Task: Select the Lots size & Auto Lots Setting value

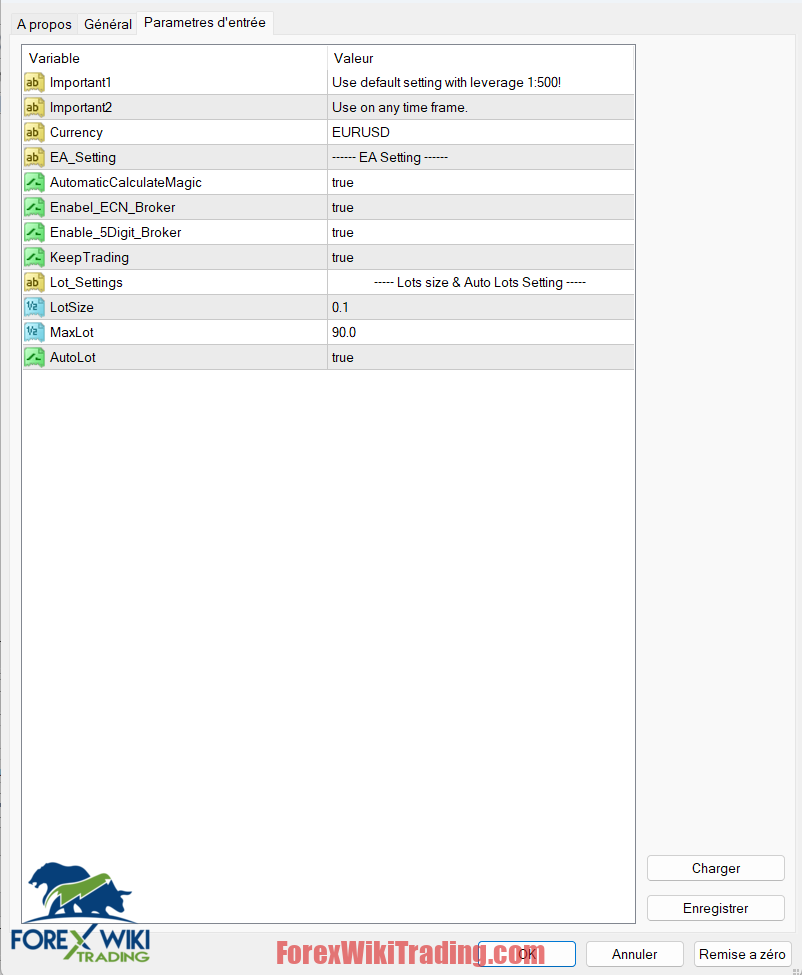Action: pos(481,282)
